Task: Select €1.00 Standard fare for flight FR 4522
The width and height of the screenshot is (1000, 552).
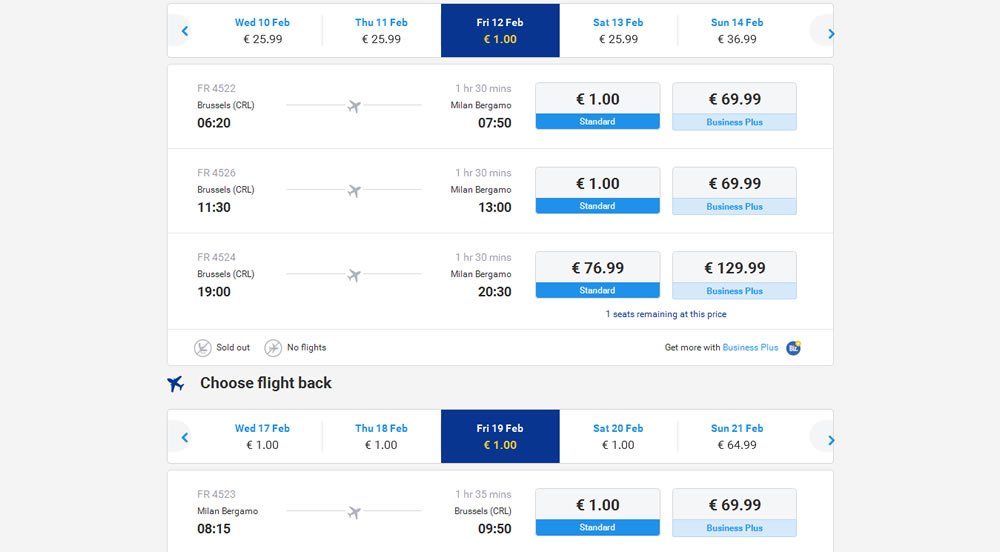Action: [598, 106]
